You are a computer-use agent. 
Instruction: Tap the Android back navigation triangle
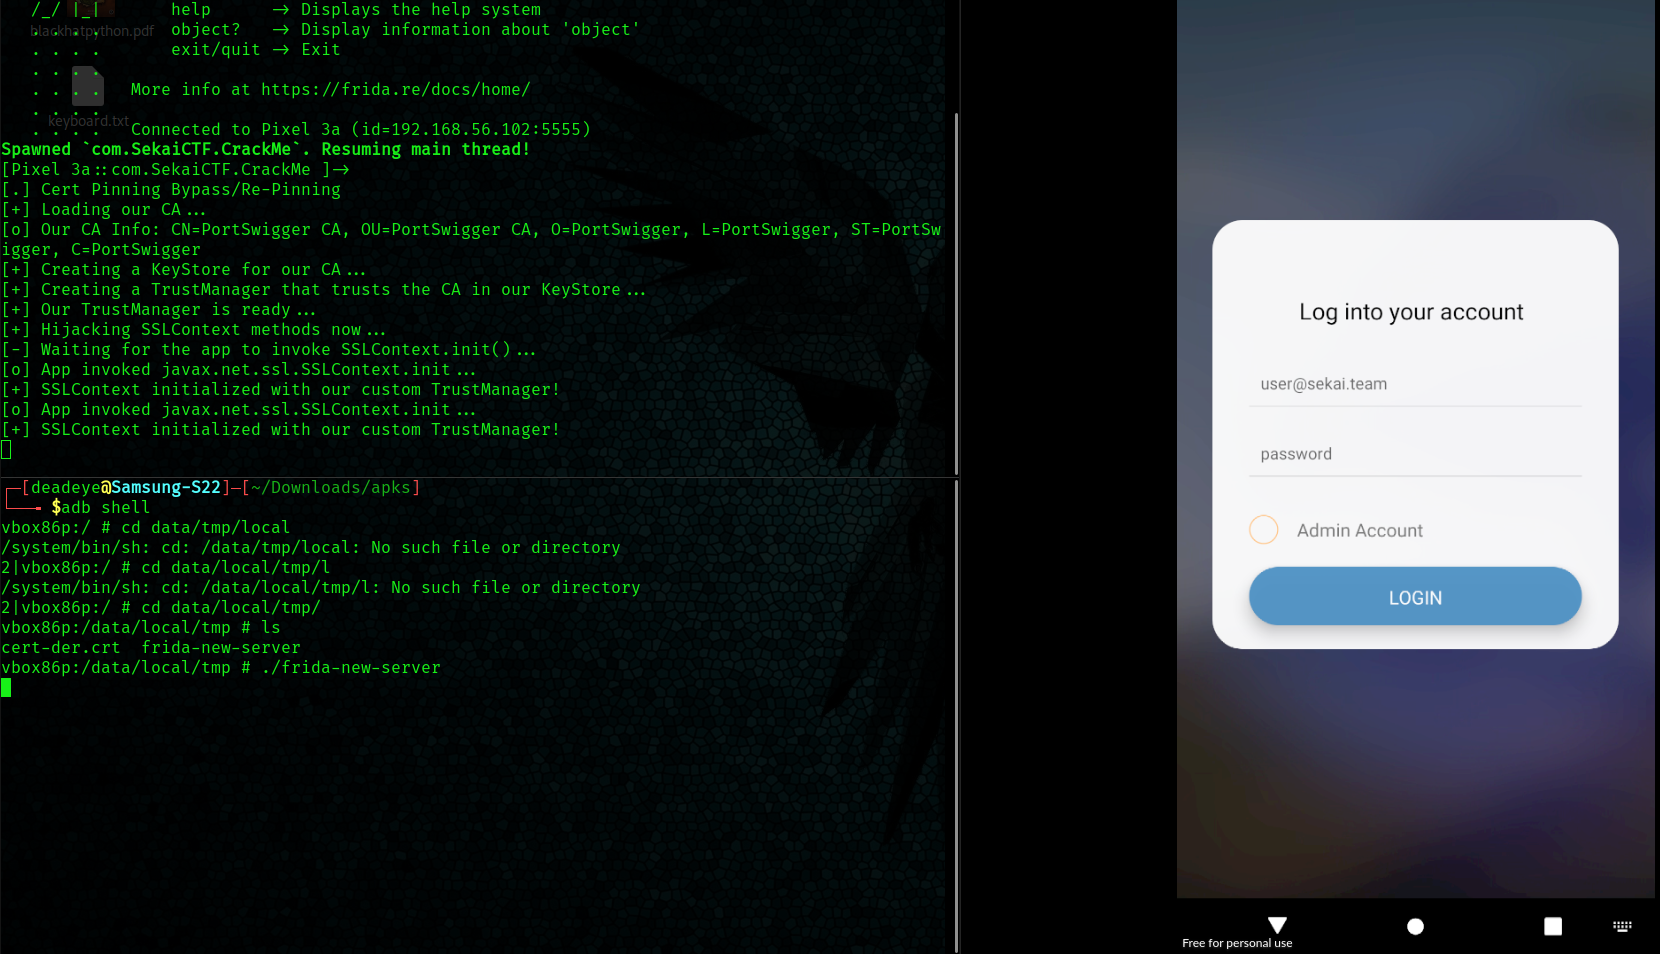coord(1276,926)
